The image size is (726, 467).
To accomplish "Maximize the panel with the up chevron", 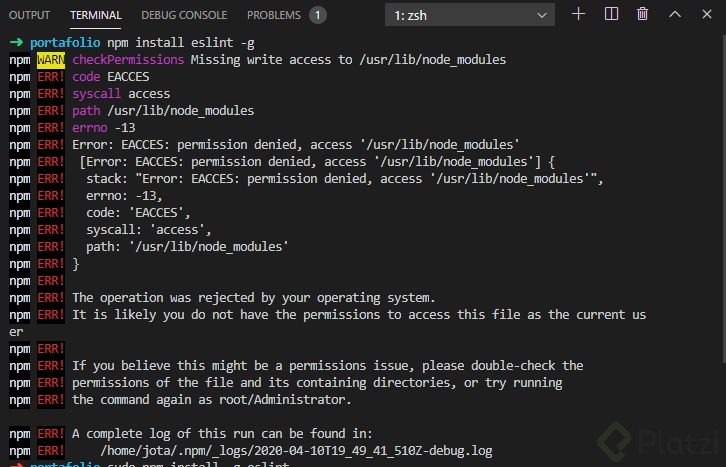I will point(674,15).
